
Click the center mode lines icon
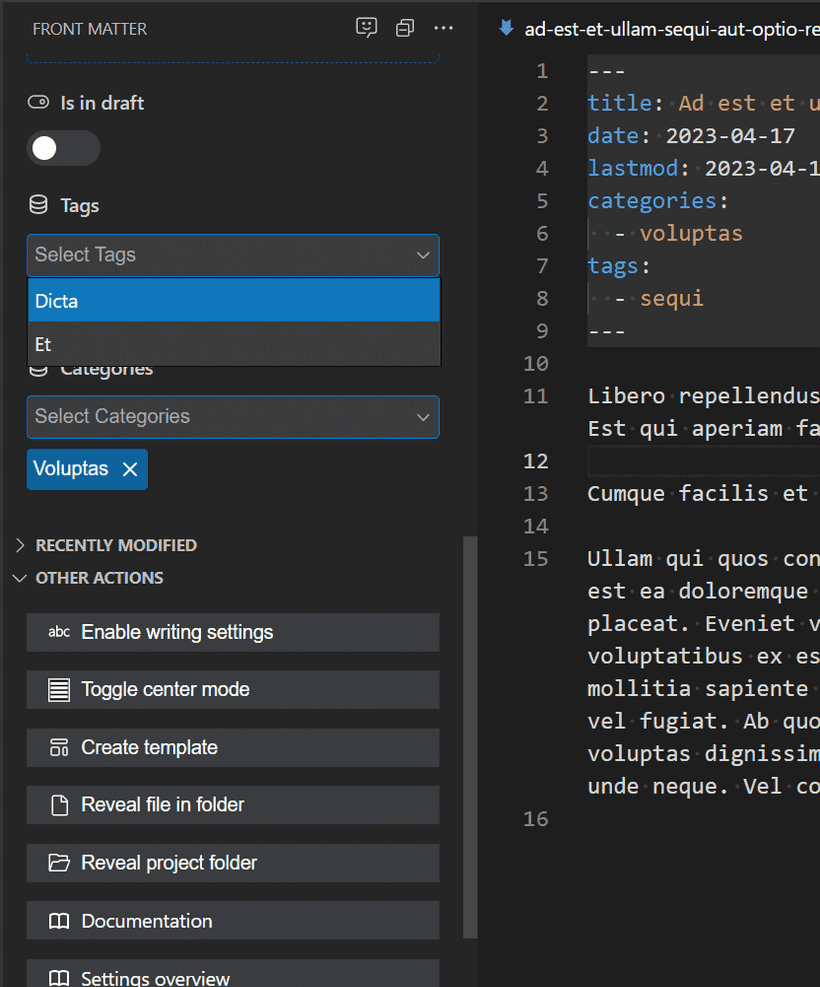click(x=59, y=690)
